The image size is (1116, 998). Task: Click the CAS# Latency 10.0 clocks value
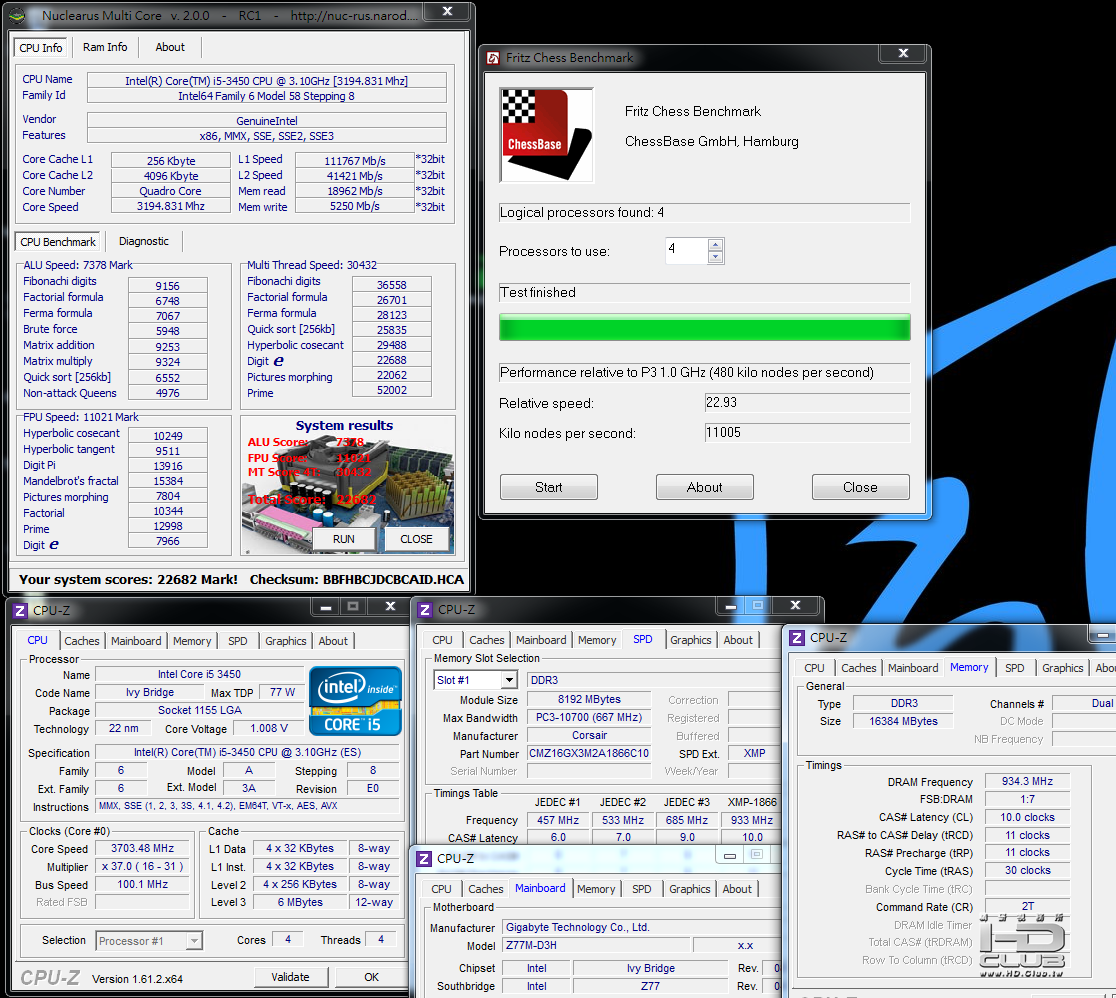click(x=1027, y=817)
